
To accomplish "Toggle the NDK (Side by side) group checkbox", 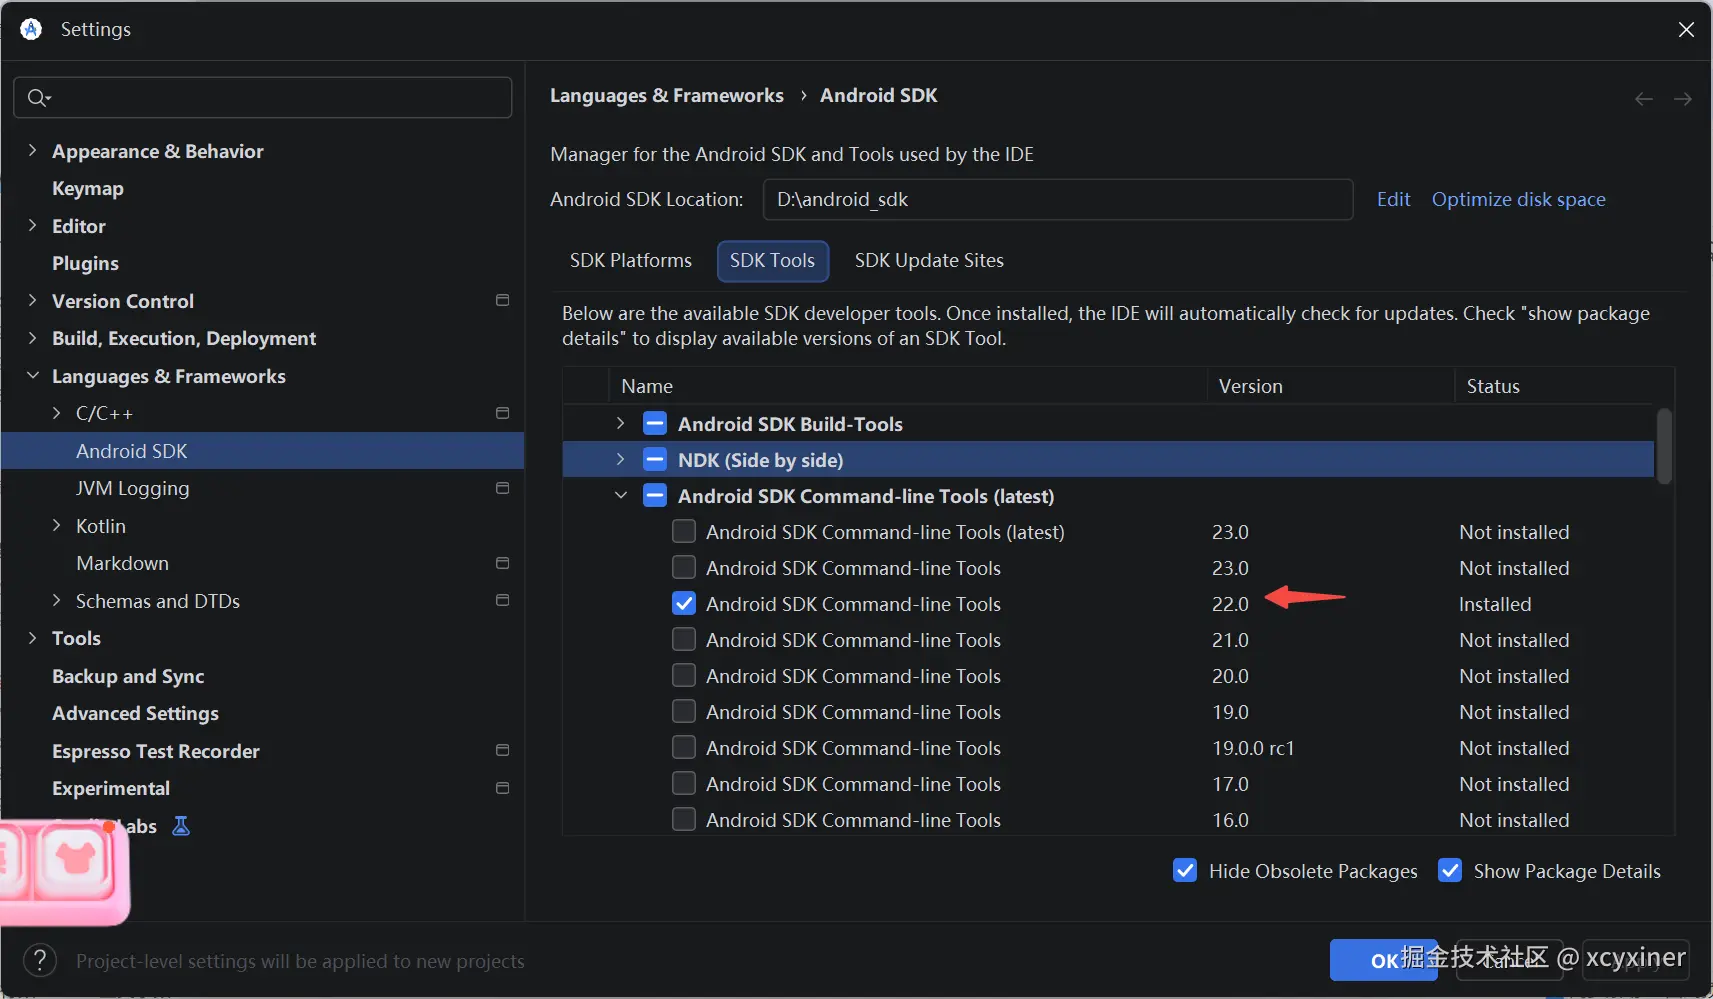I will [655, 460].
